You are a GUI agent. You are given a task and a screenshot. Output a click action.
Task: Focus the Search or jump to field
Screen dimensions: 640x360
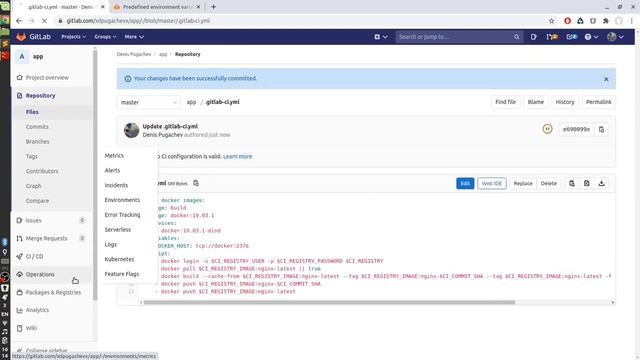[x=459, y=37]
